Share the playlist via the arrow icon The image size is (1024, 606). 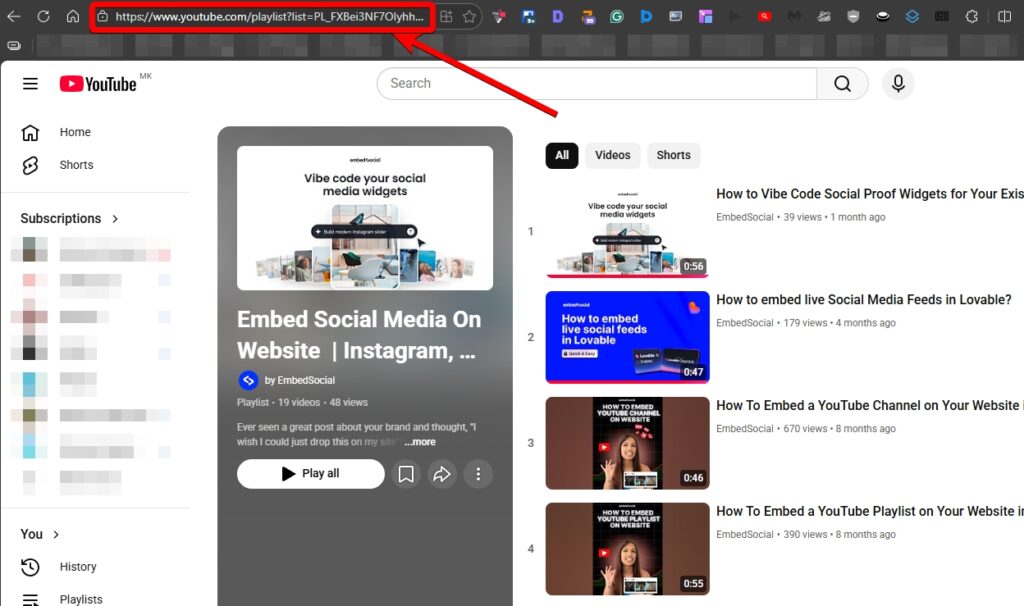pos(442,473)
